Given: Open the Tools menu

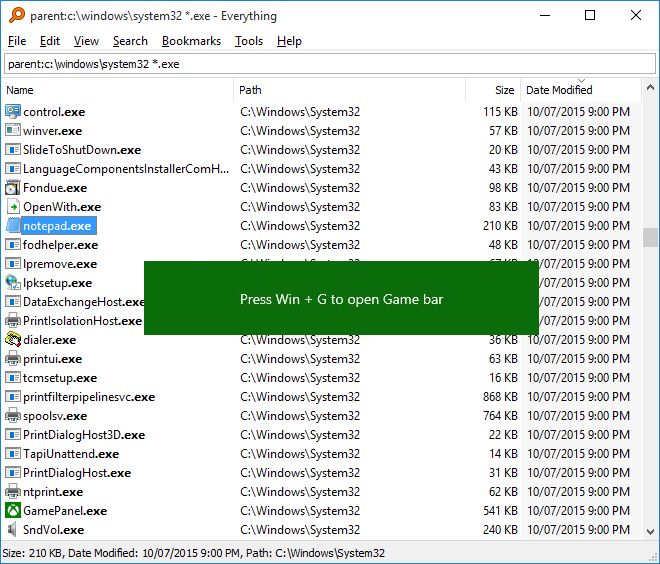Looking at the screenshot, I should (249, 41).
